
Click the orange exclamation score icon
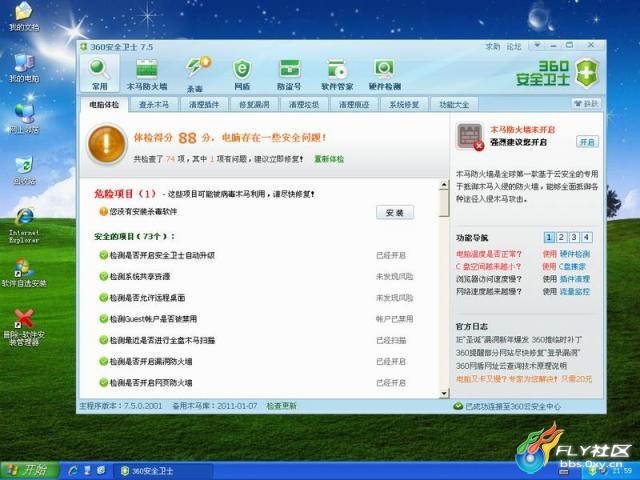[106, 144]
